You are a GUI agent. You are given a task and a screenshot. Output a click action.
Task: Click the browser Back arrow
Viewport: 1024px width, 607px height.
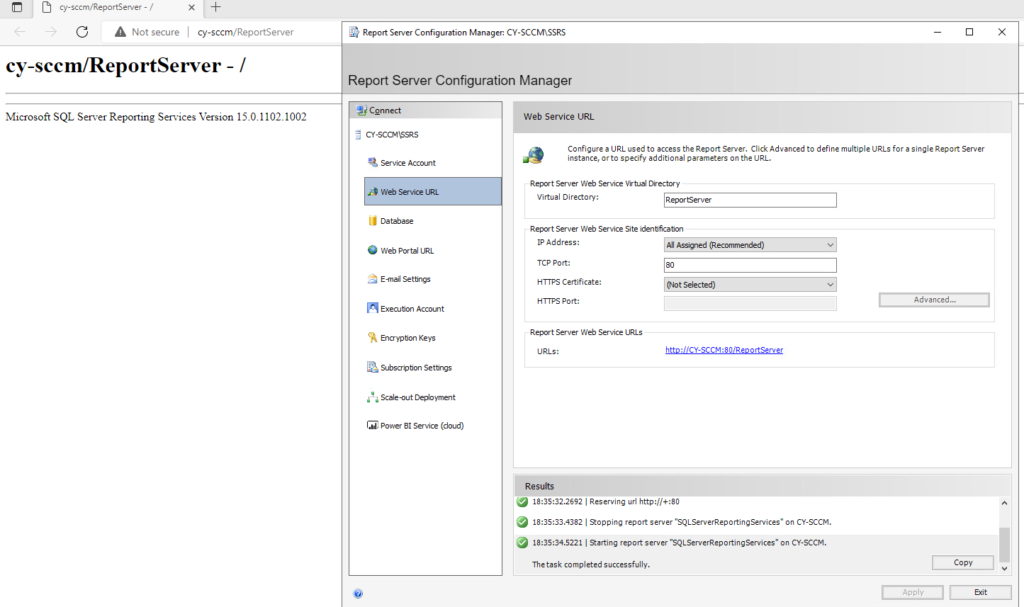coord(20,31)
